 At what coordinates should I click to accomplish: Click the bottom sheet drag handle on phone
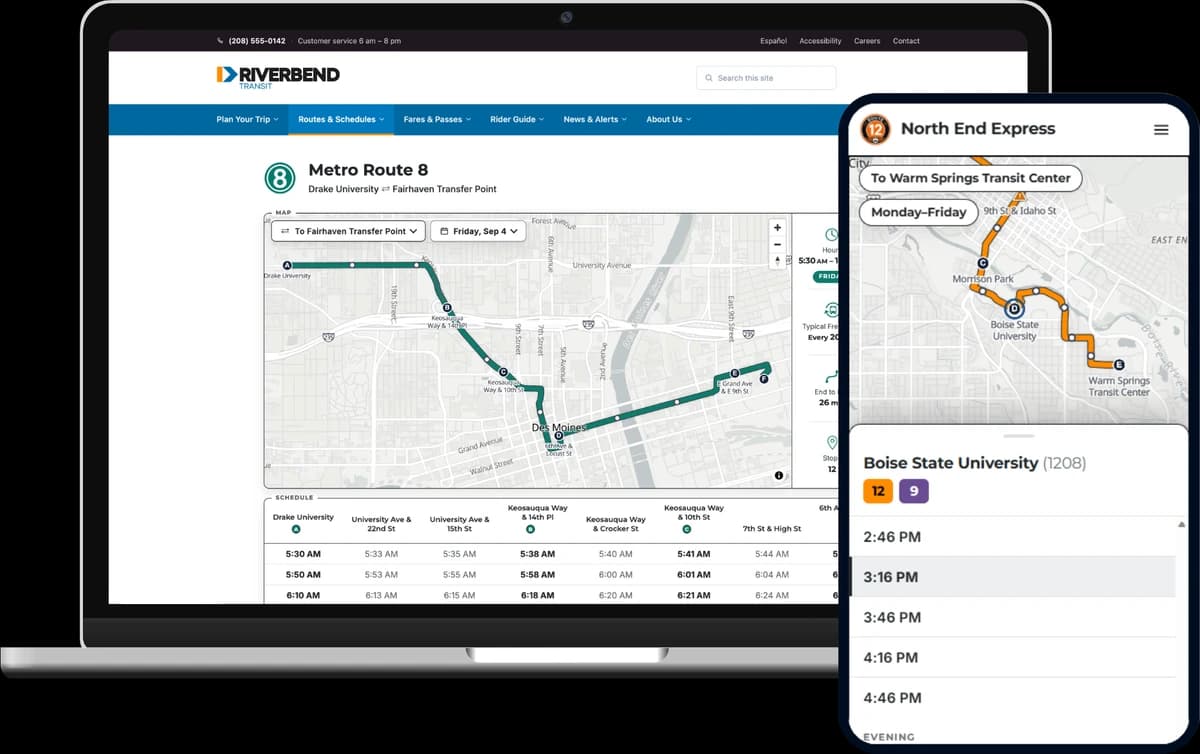coord(1018,436)
